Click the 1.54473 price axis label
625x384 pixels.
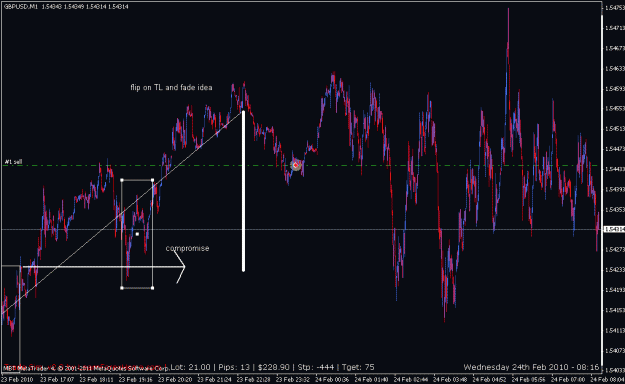pos(615,149)
